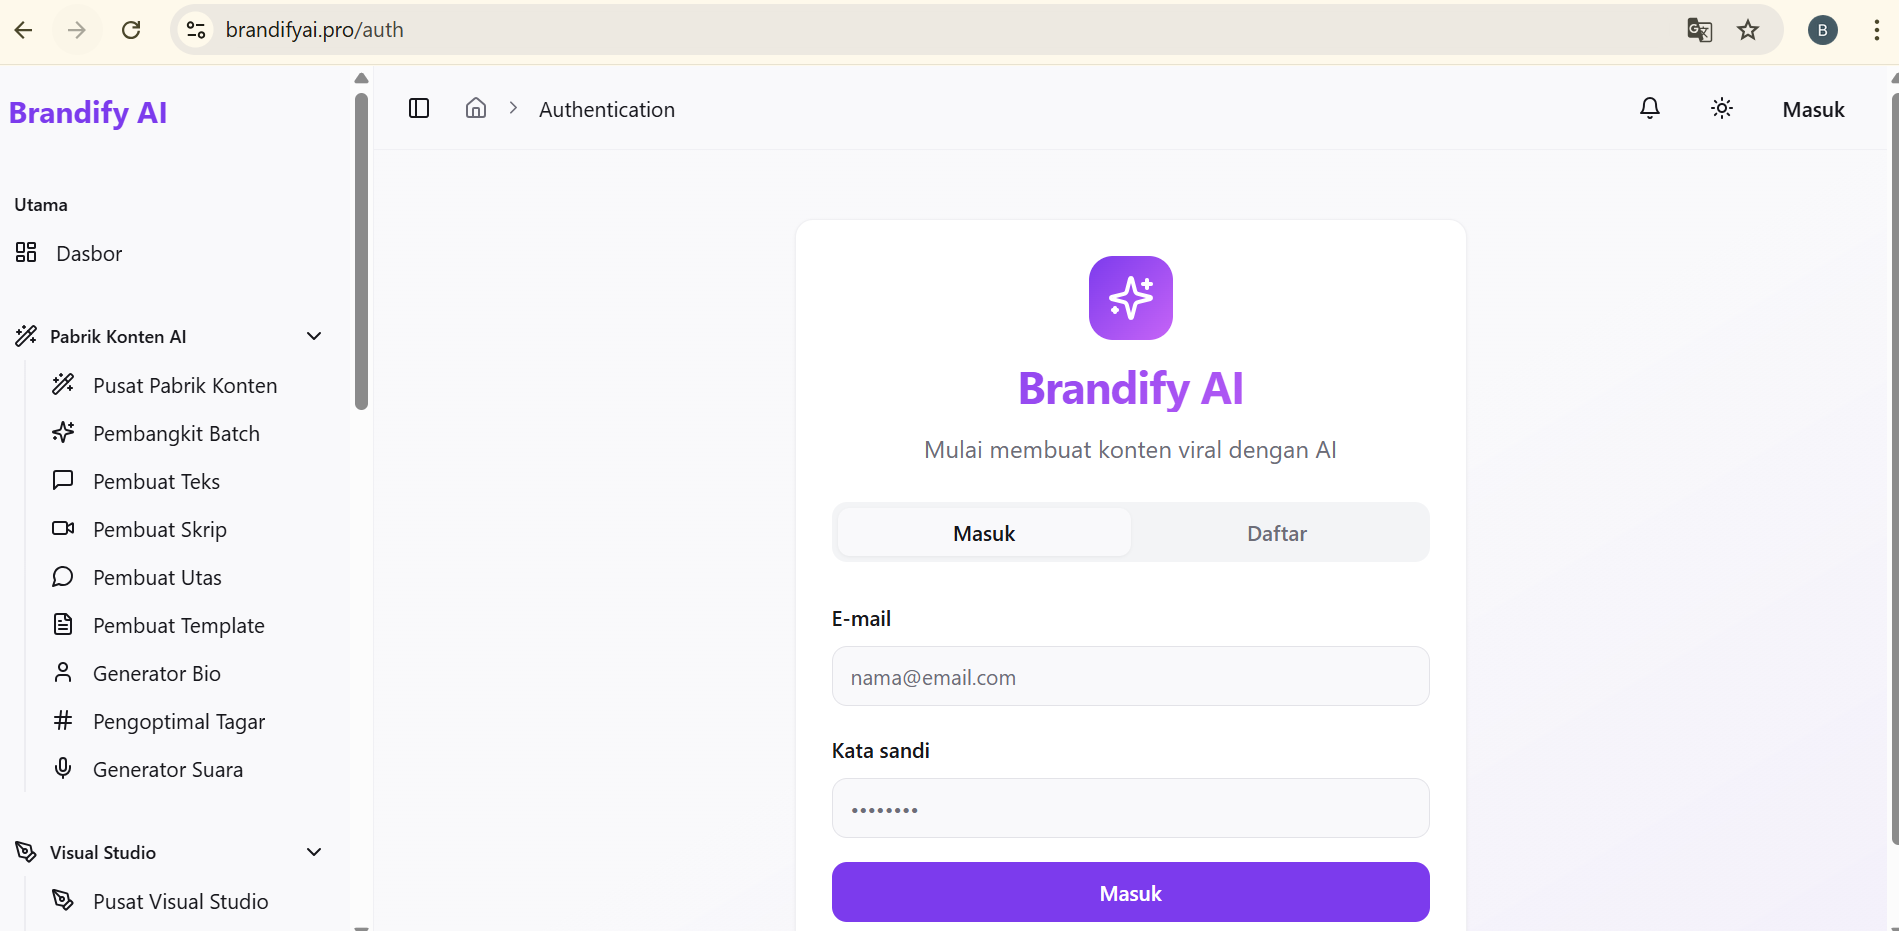Select the Masuk authentication tab
1899x931 pixels.
[983, 532]
